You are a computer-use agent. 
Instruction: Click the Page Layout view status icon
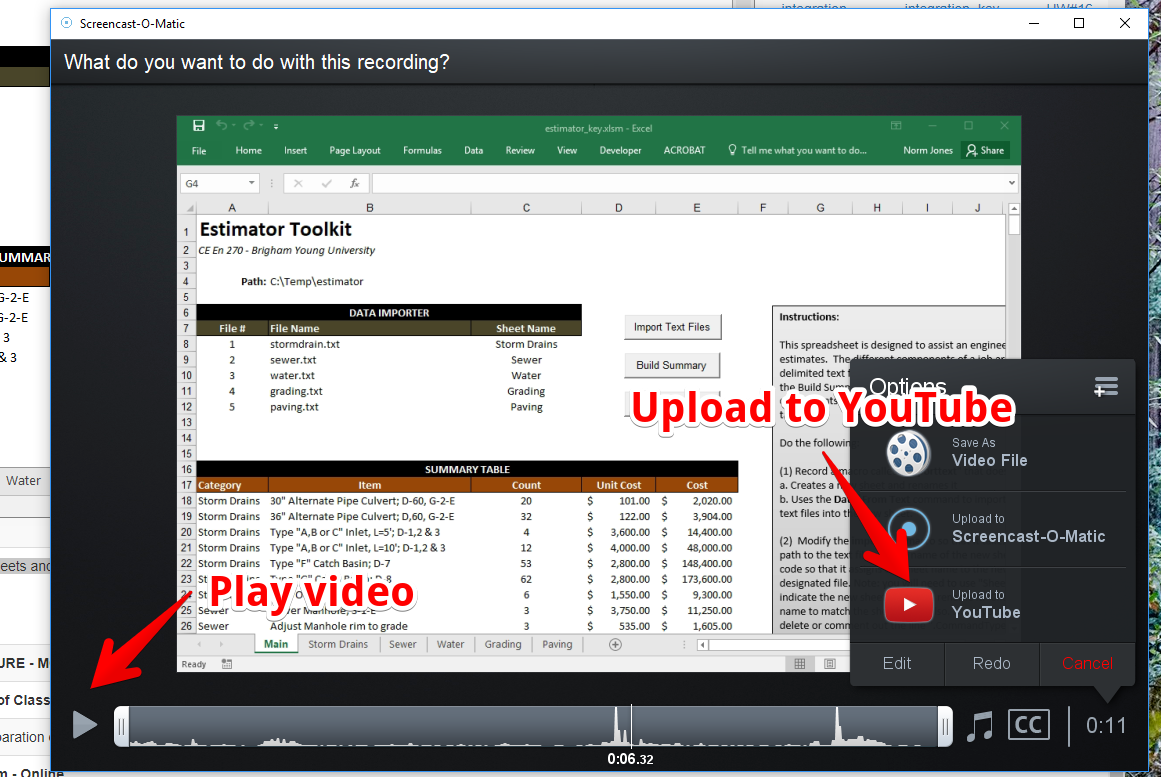(830, 664)
